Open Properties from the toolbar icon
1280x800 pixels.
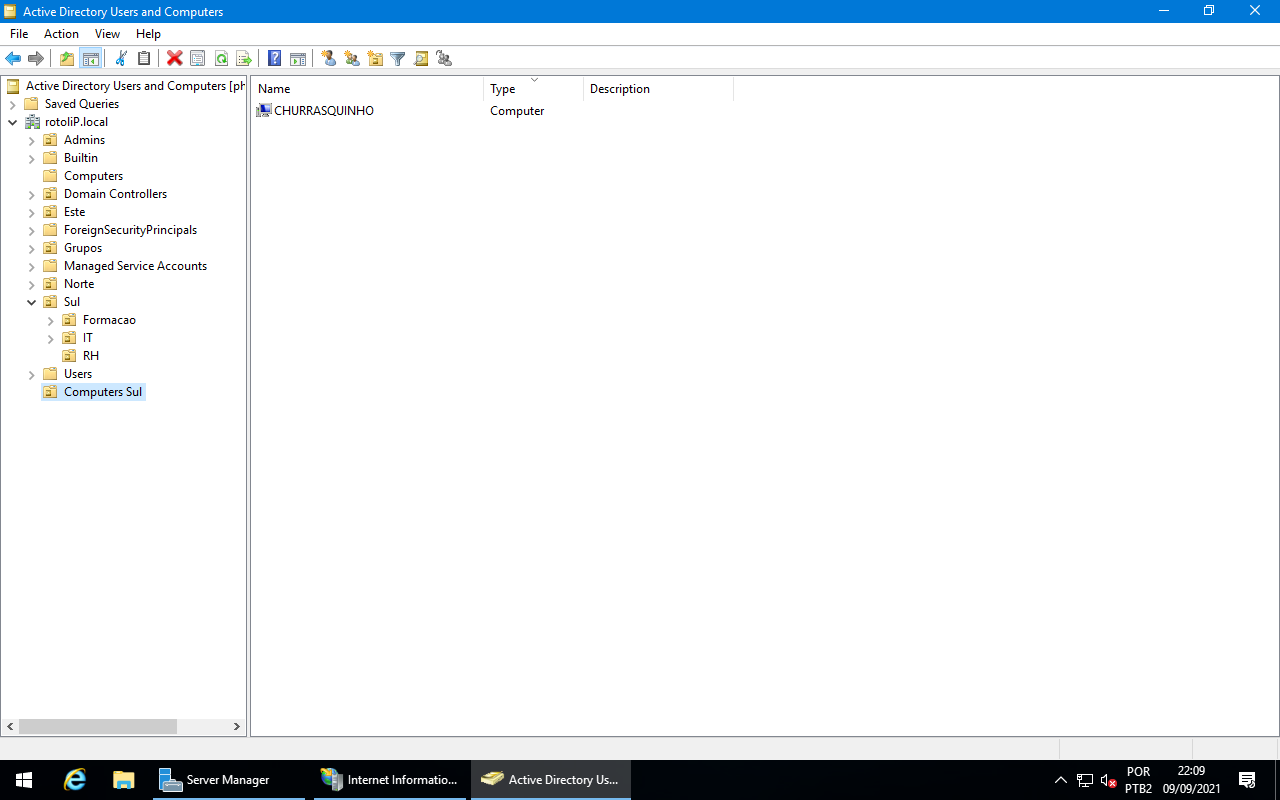(197, 59)
